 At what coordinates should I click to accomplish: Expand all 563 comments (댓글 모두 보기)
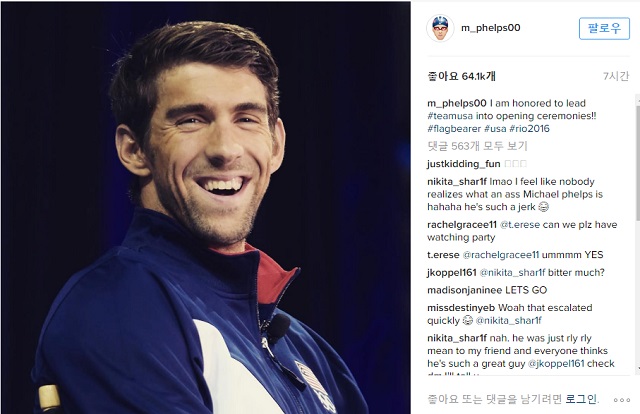tap(477, 146)
